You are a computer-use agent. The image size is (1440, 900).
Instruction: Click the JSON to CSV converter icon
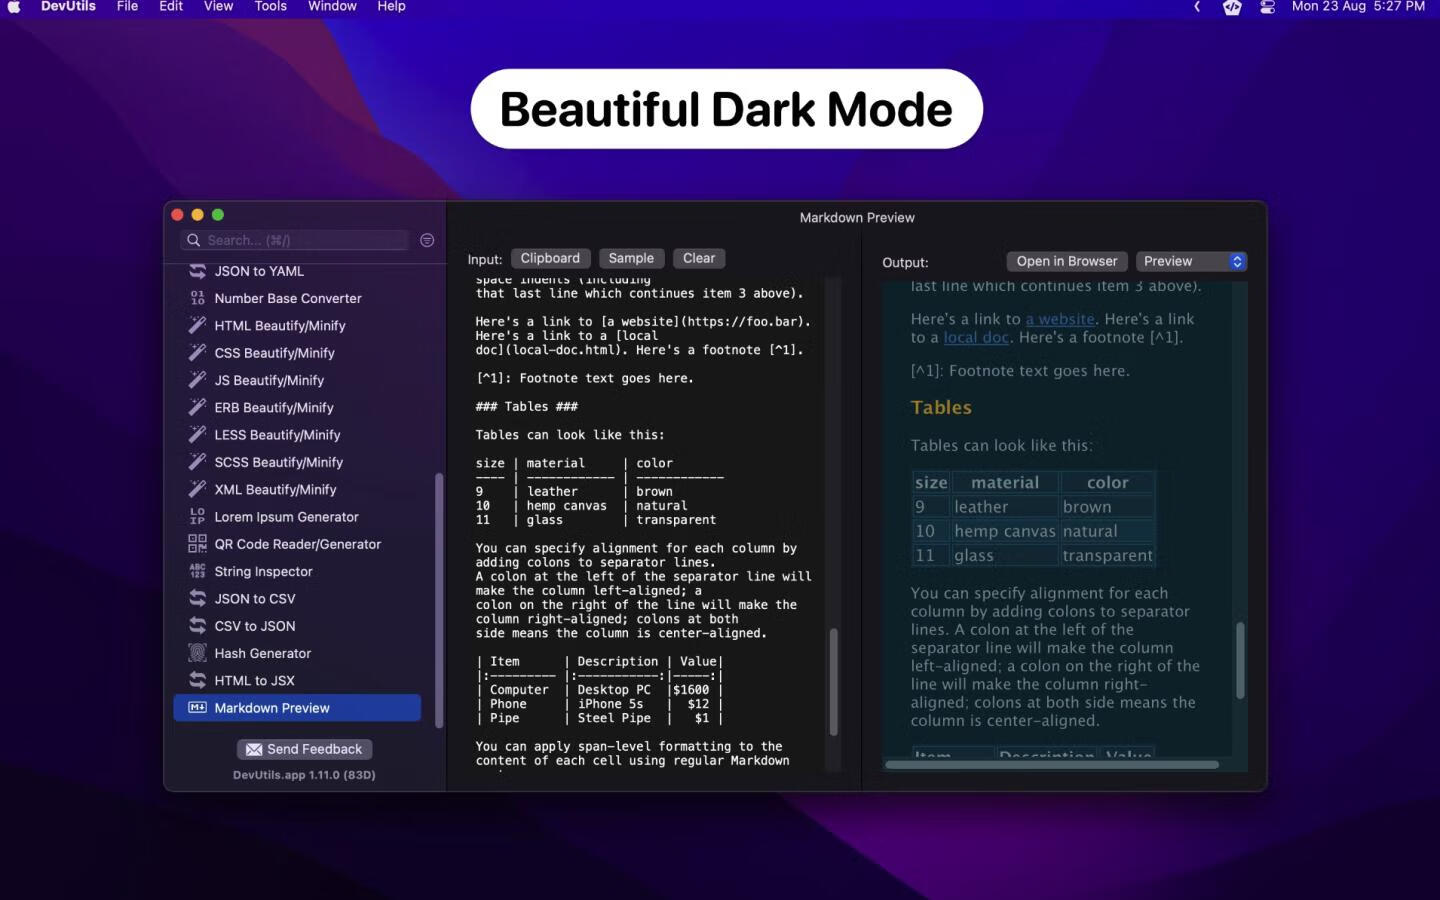click(197, 598)
